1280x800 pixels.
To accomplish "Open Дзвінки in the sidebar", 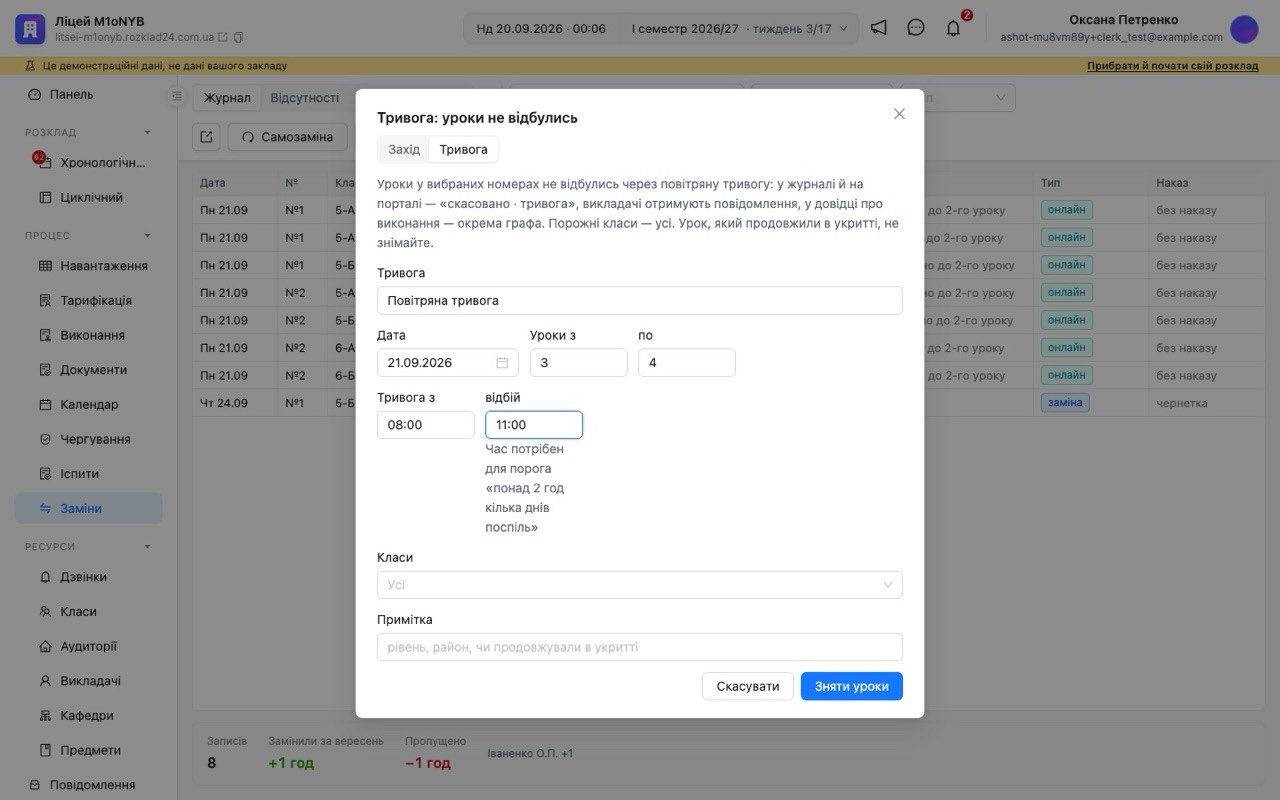I will coord(88,577).
